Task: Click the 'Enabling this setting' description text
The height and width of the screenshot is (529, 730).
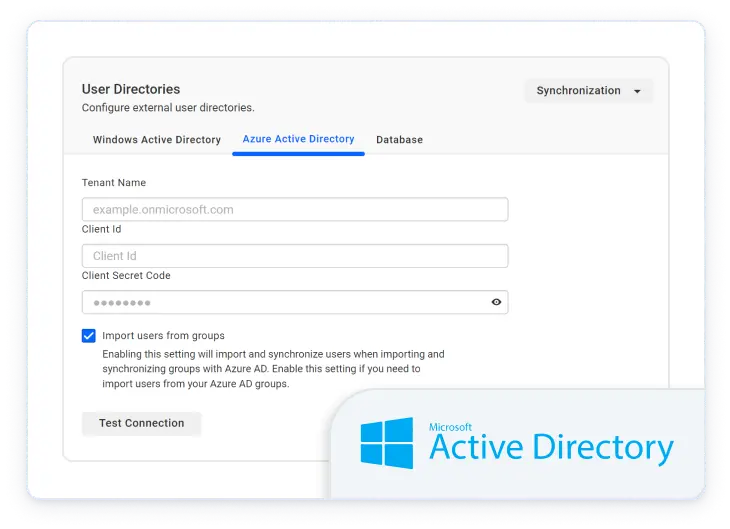Action: [x=273, y=369]
